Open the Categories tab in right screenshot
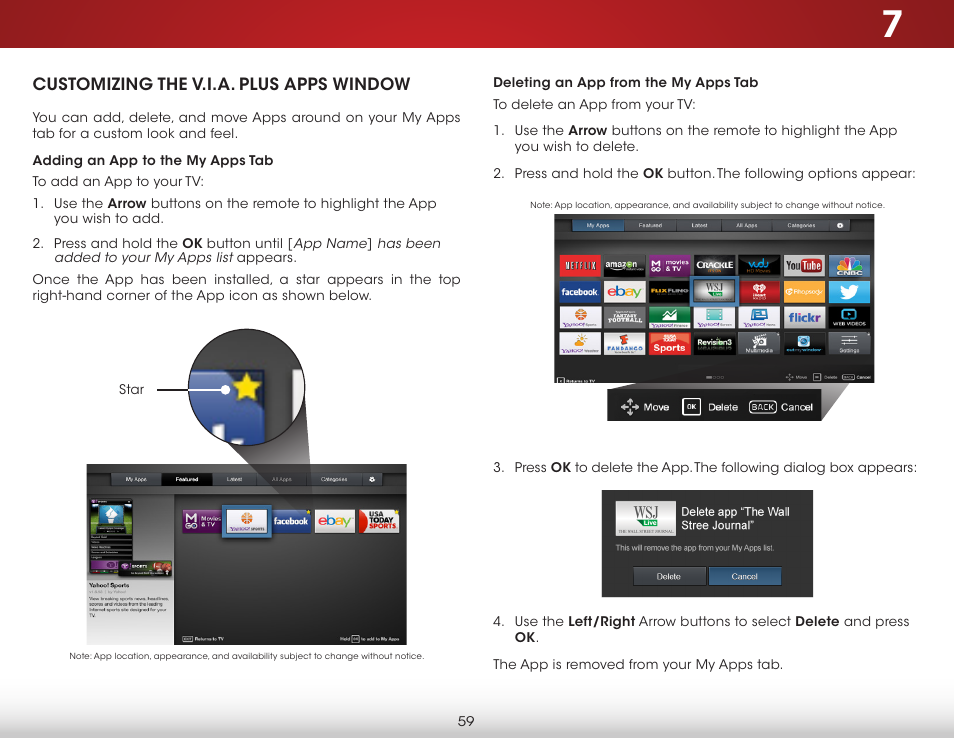This screenshot has width=954, height=738. (801, 225)
